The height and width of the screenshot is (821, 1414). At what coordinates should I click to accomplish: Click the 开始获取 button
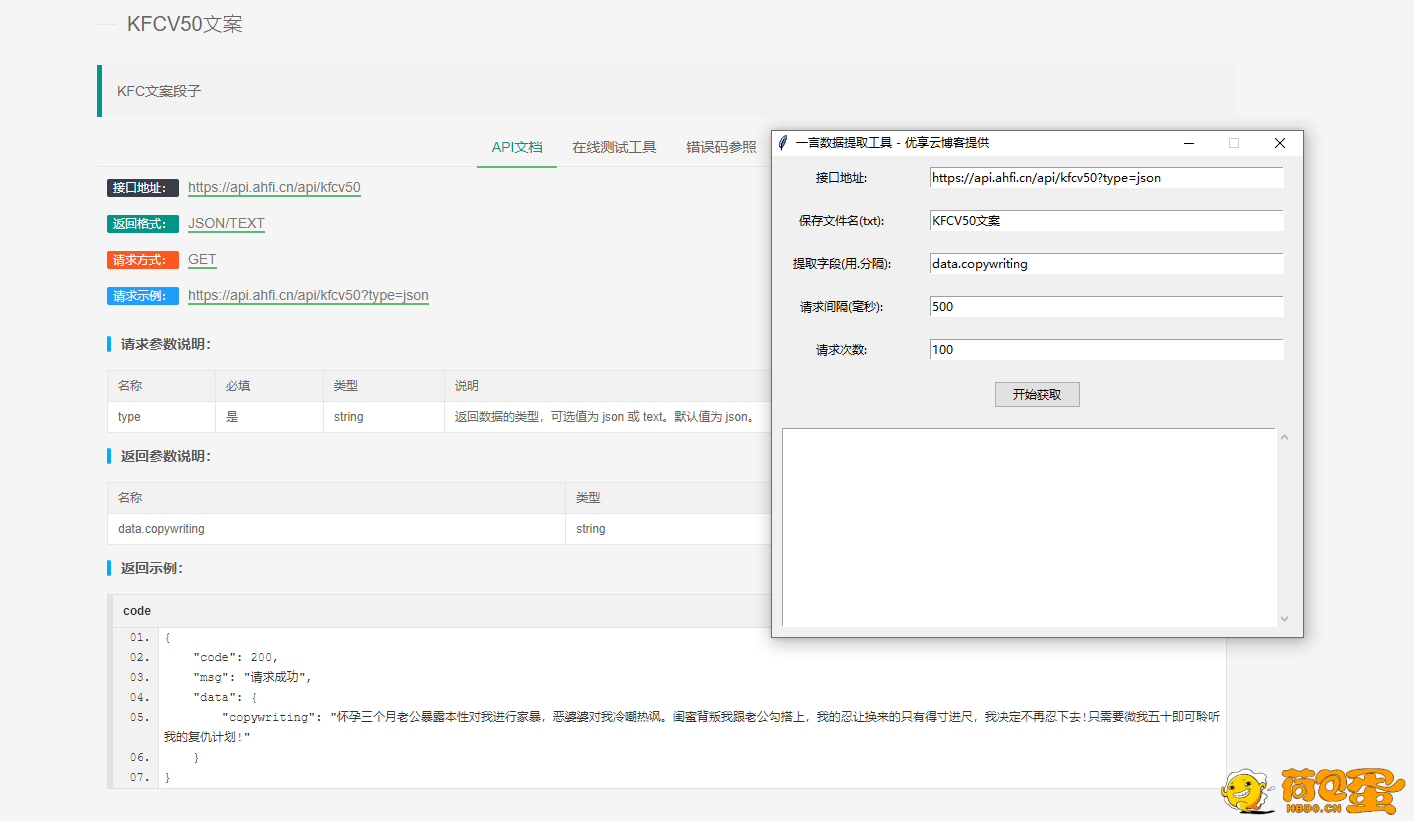coord(1037,394)
